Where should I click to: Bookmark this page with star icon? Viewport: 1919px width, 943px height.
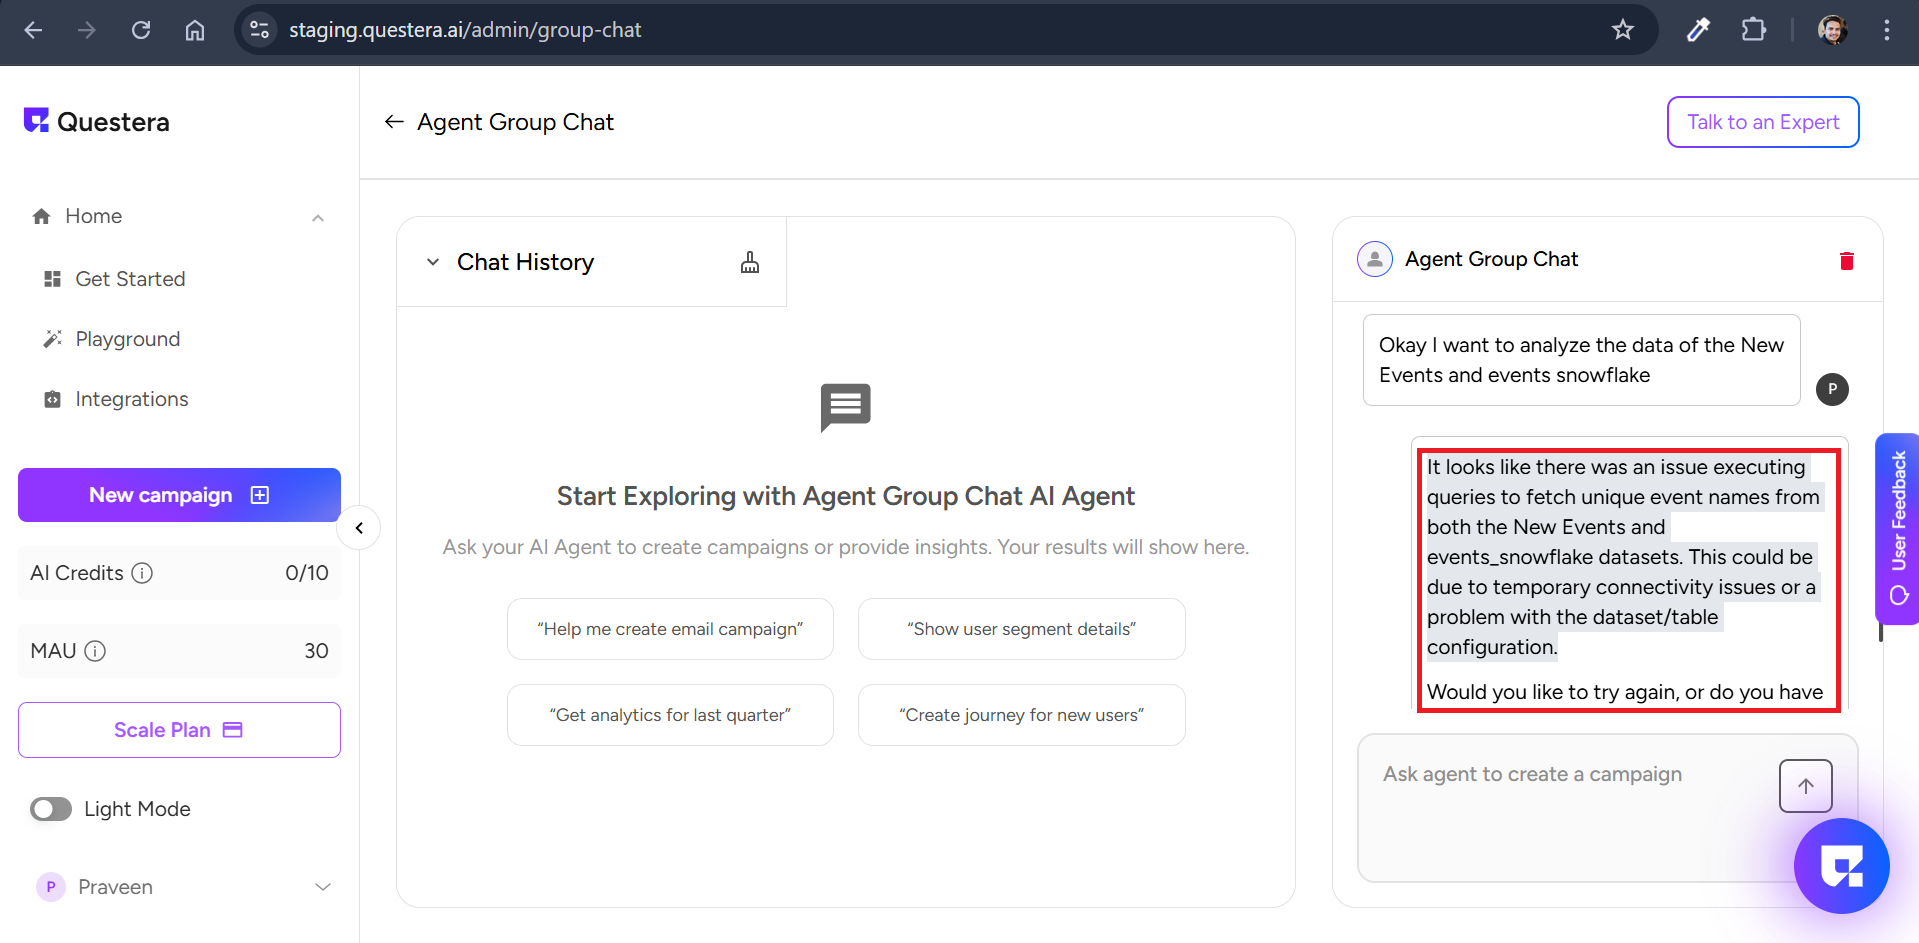1623,30
